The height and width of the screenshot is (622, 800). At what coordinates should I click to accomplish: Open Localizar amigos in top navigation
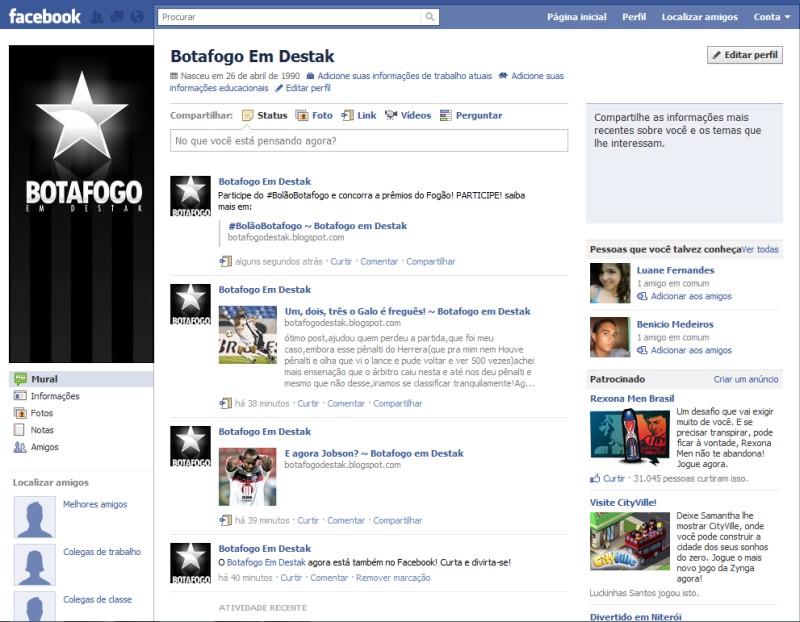[x=699, y=17]
